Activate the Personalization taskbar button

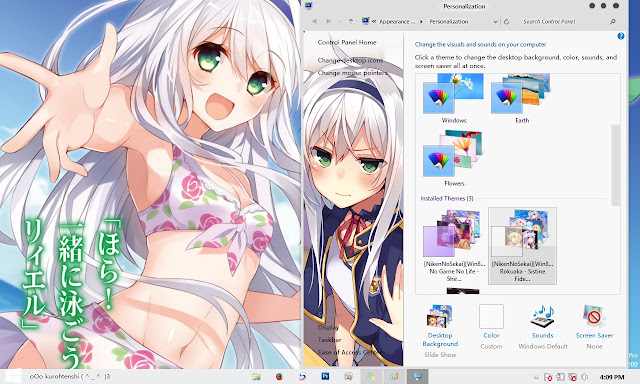point(417,377)
